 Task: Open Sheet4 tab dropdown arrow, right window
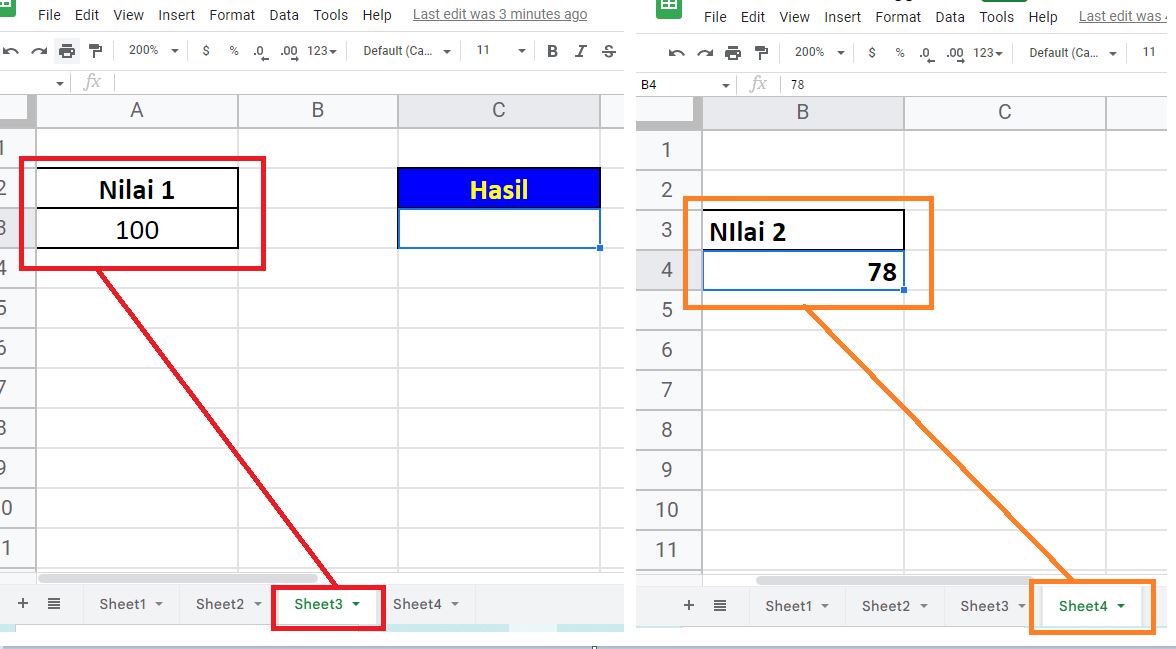1121,605
